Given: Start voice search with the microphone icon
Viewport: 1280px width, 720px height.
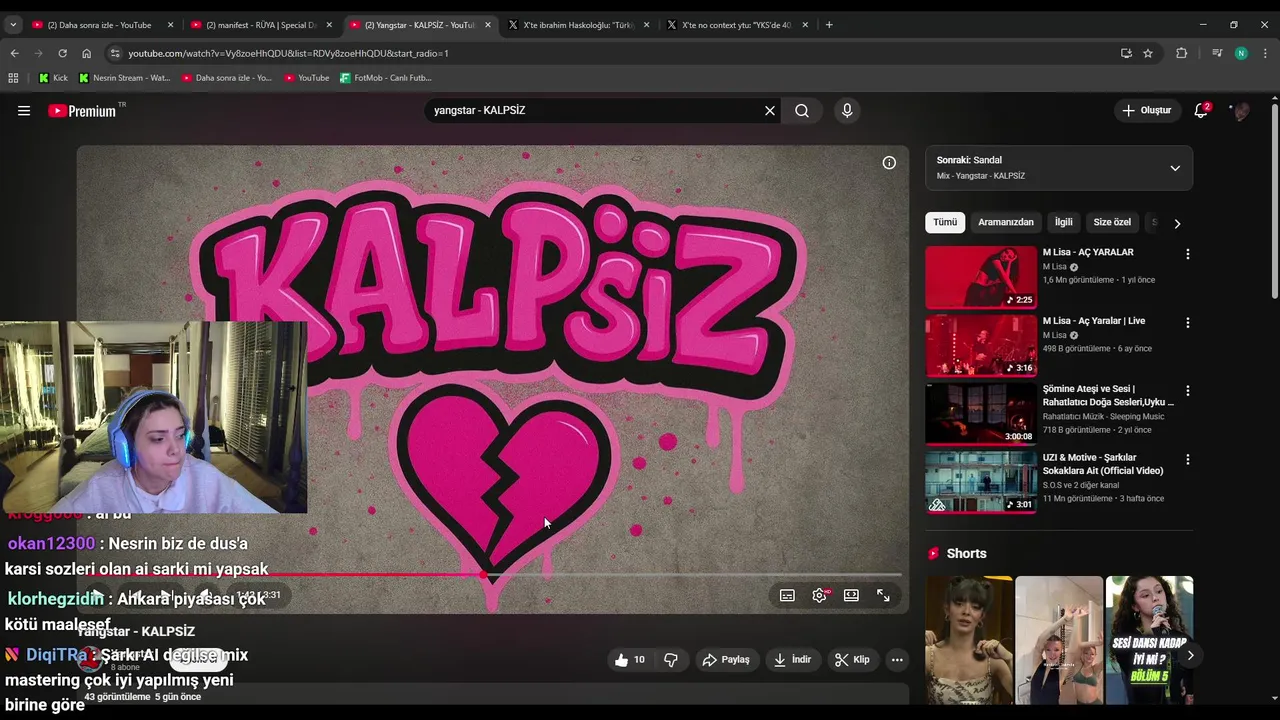Looking at the screenshot, I should [847, 111].
